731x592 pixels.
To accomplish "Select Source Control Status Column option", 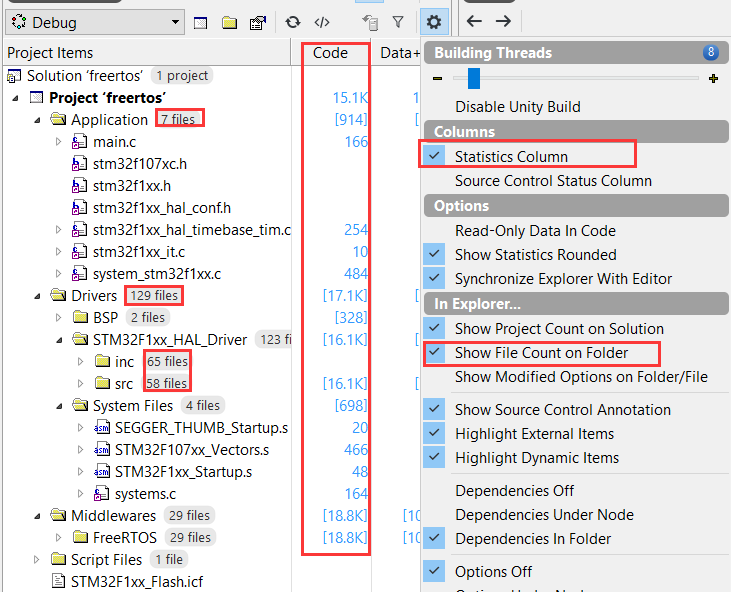I will coord(553,181).
